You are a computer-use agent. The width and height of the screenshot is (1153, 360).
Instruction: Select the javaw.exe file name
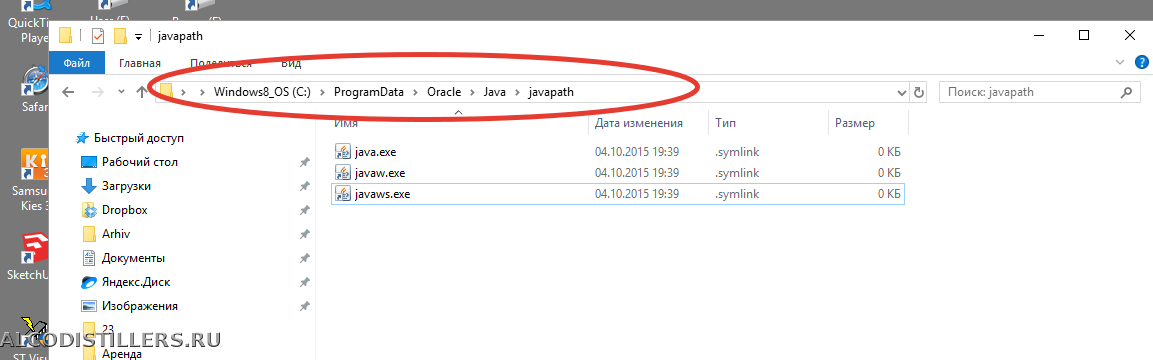379,173
